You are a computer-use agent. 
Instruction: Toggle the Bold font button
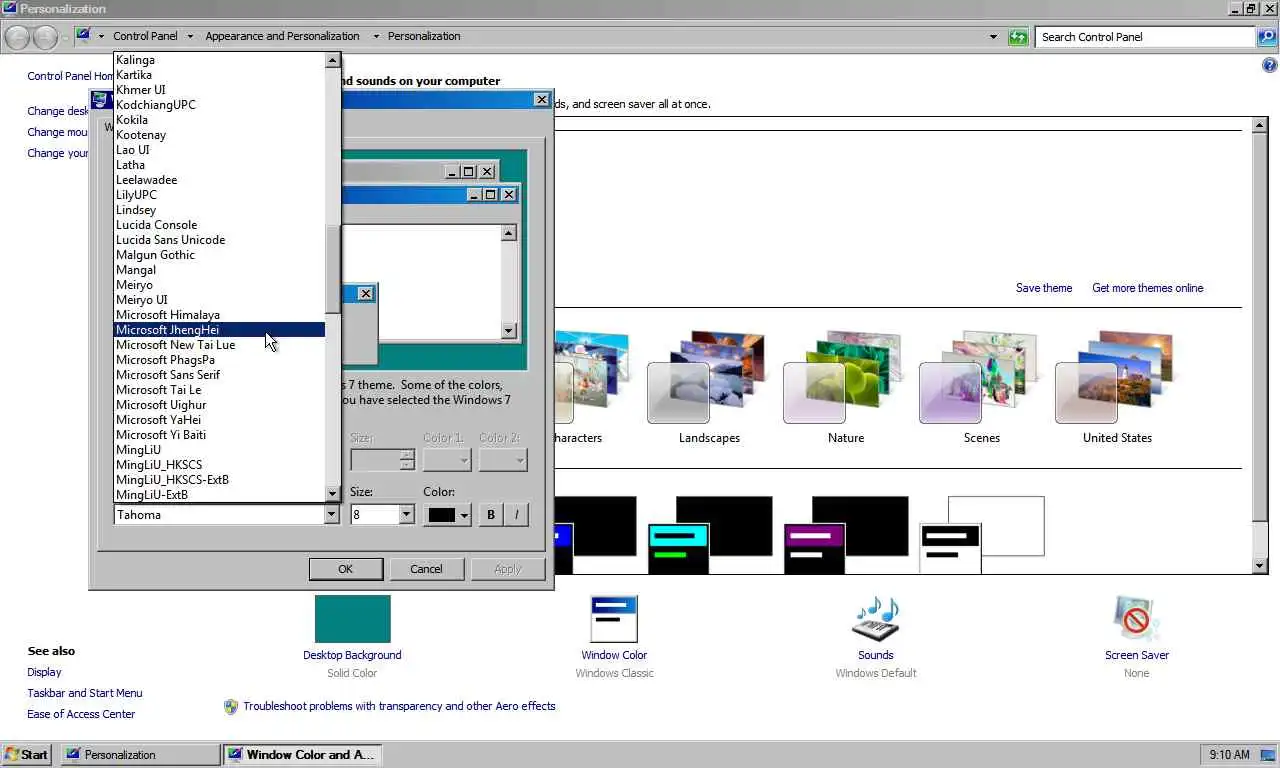tap(490, 515)
